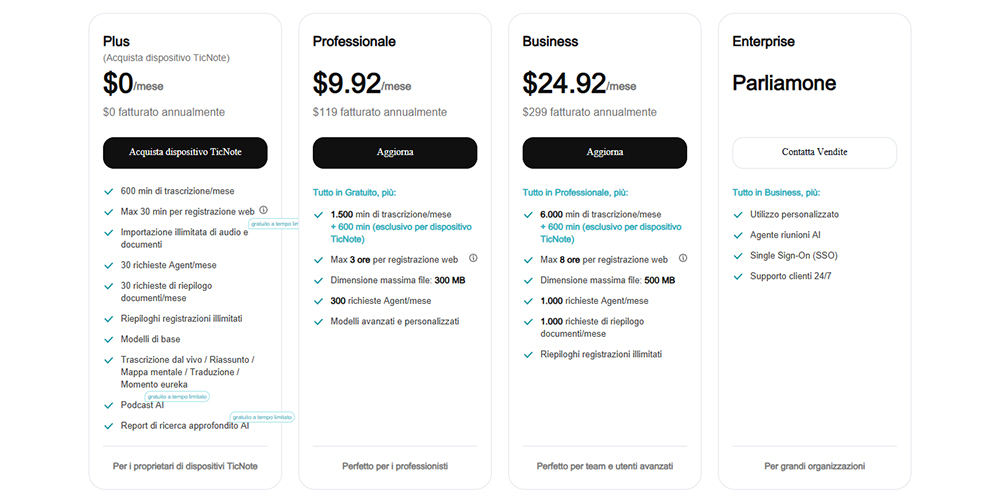Click checkmark beside Single Sign-On (SSO)
The height and width of the screenshot is (500, 1000).
pos(738,255)
